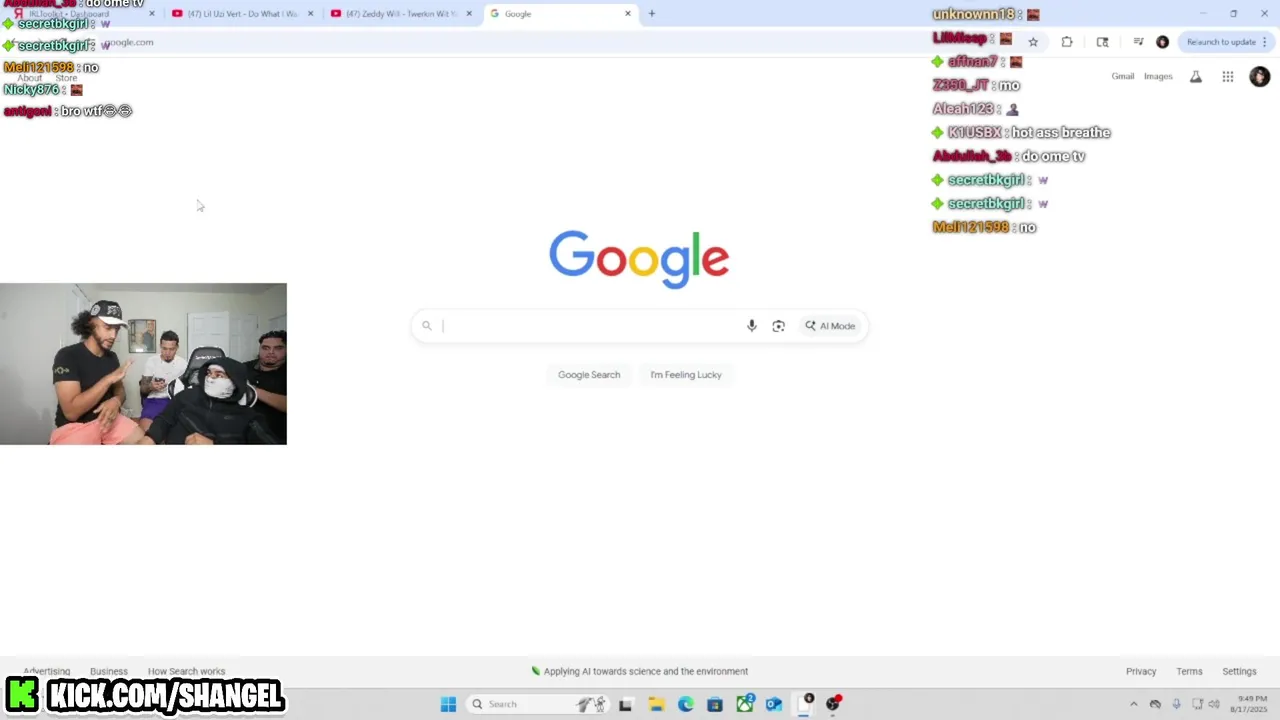Open the Gmail link

(1123, 76)
